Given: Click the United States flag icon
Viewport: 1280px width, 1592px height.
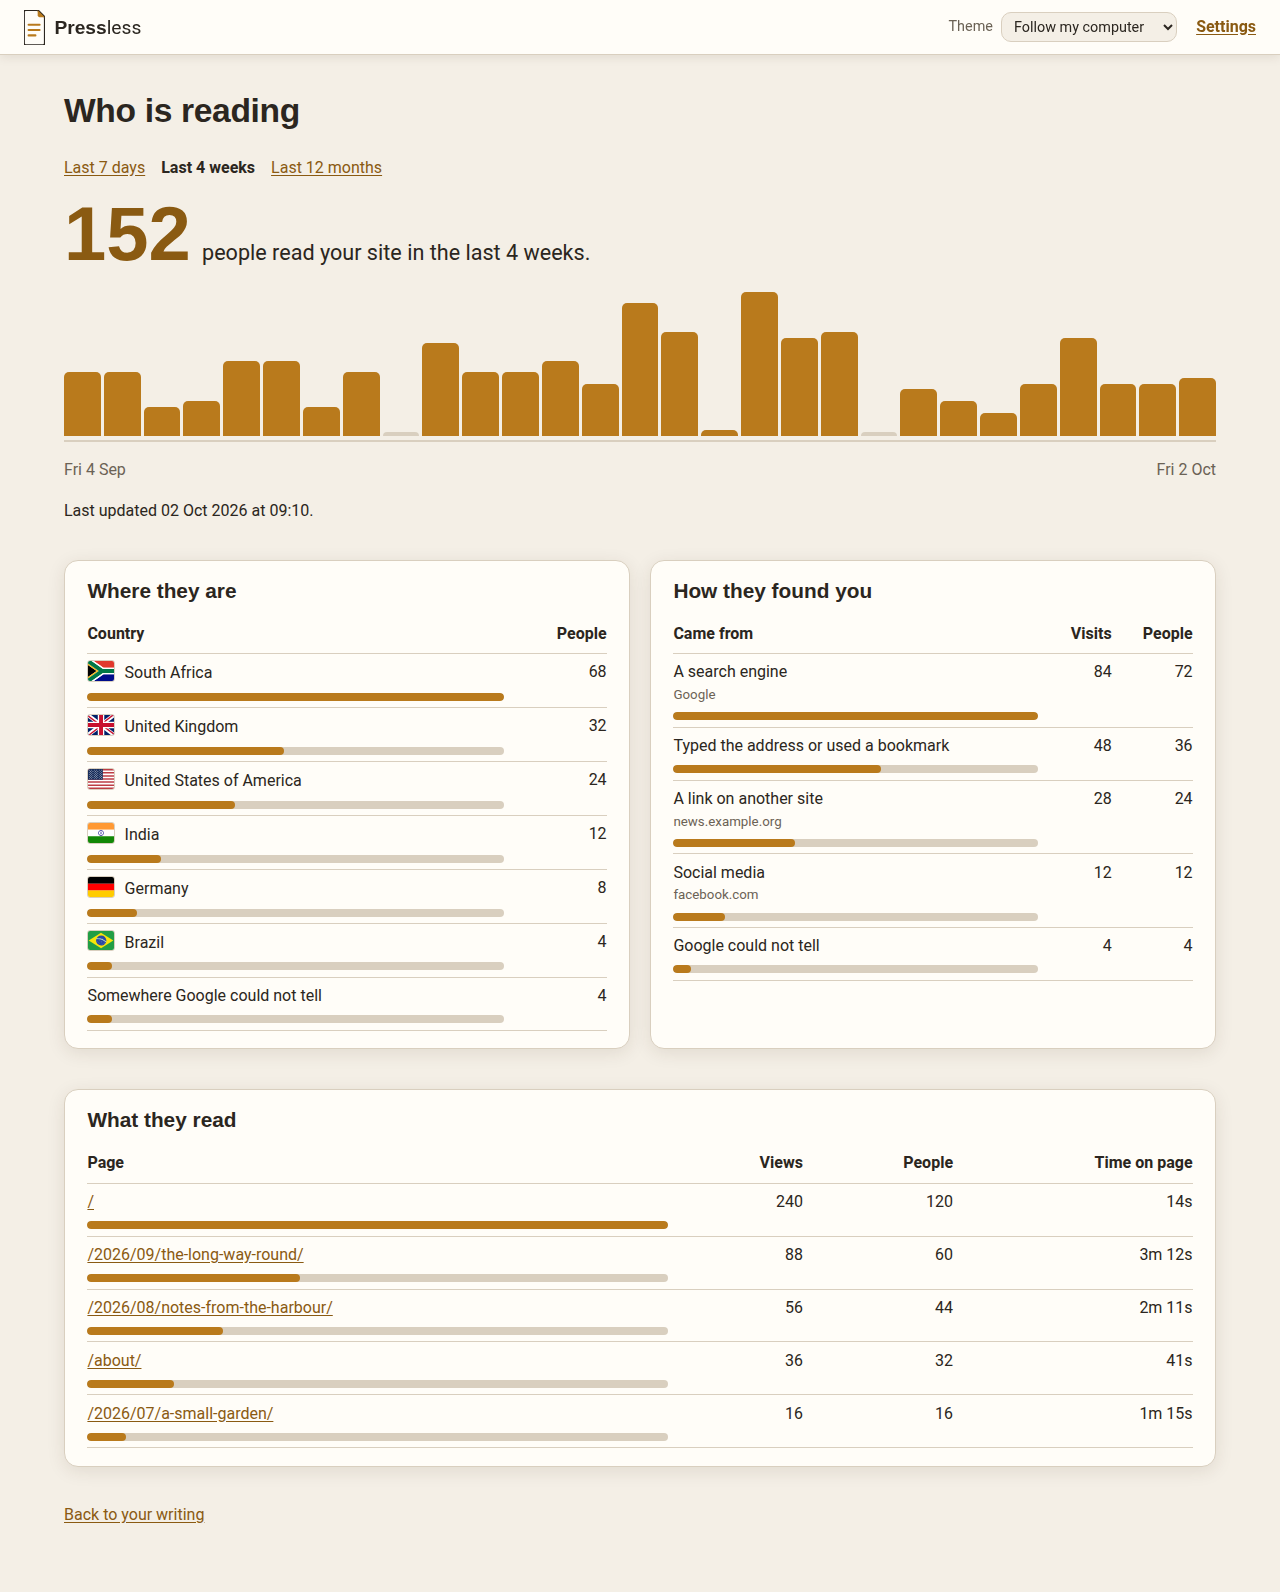Looking at the screenshot, I should (101, 779).
